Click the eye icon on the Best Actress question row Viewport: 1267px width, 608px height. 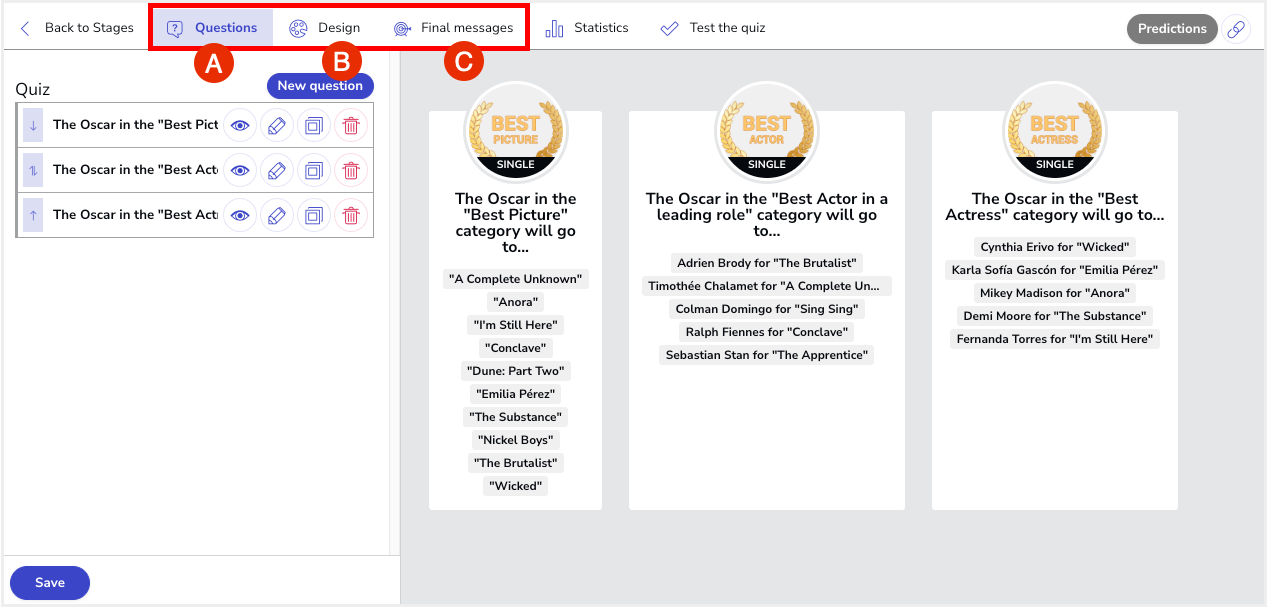(240, 215)
